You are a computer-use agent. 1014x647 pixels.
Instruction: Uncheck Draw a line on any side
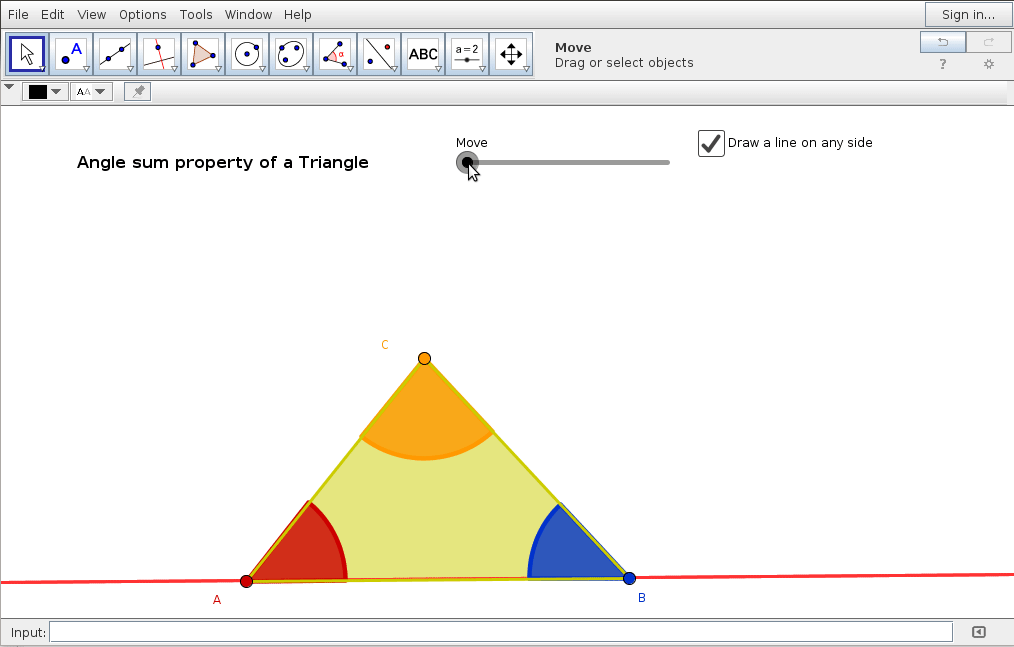(x=711, y=143)
